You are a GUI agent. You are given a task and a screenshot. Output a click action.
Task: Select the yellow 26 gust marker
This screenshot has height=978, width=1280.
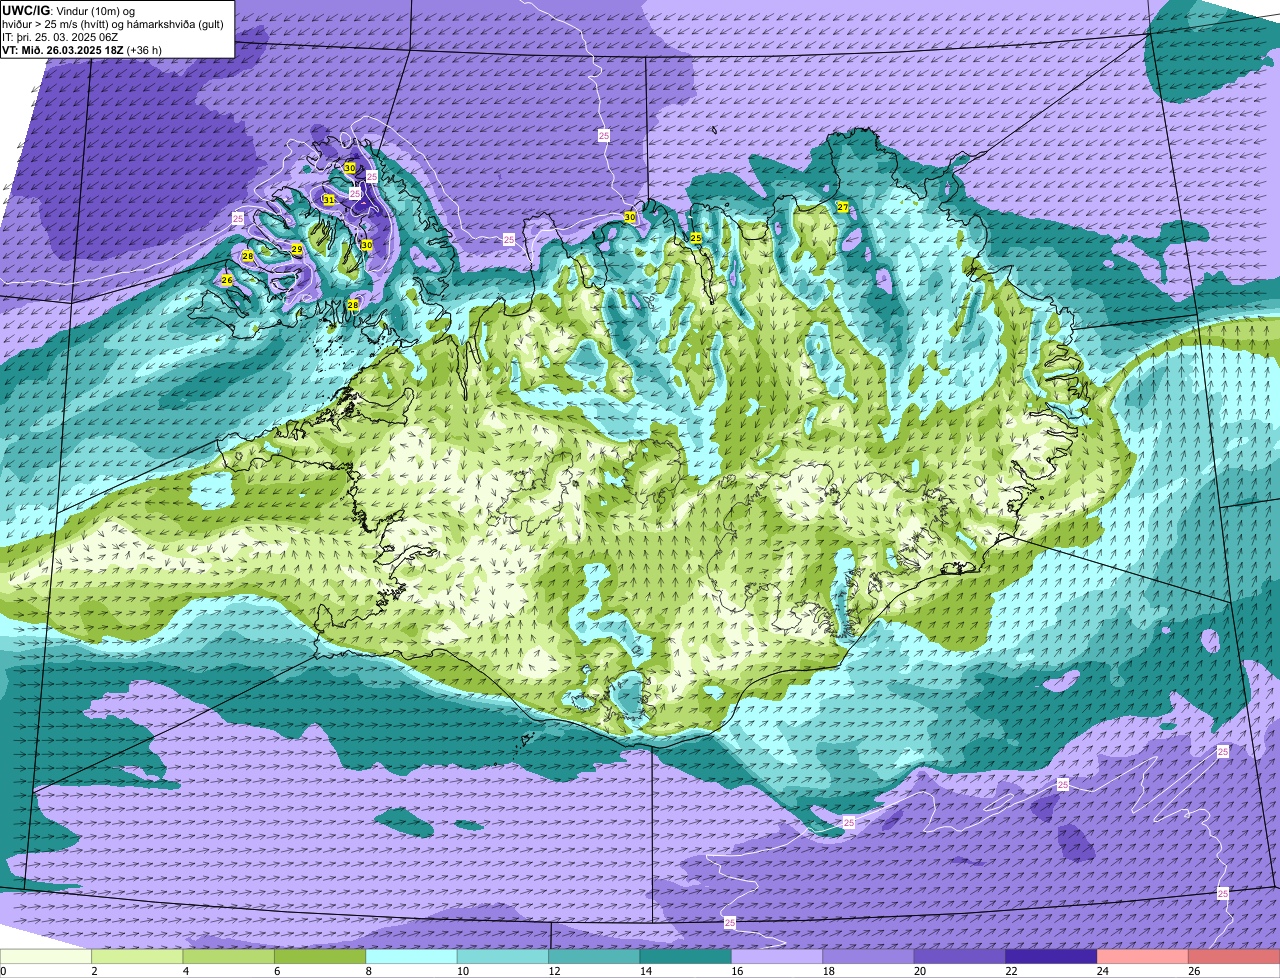tap(227, 281)
